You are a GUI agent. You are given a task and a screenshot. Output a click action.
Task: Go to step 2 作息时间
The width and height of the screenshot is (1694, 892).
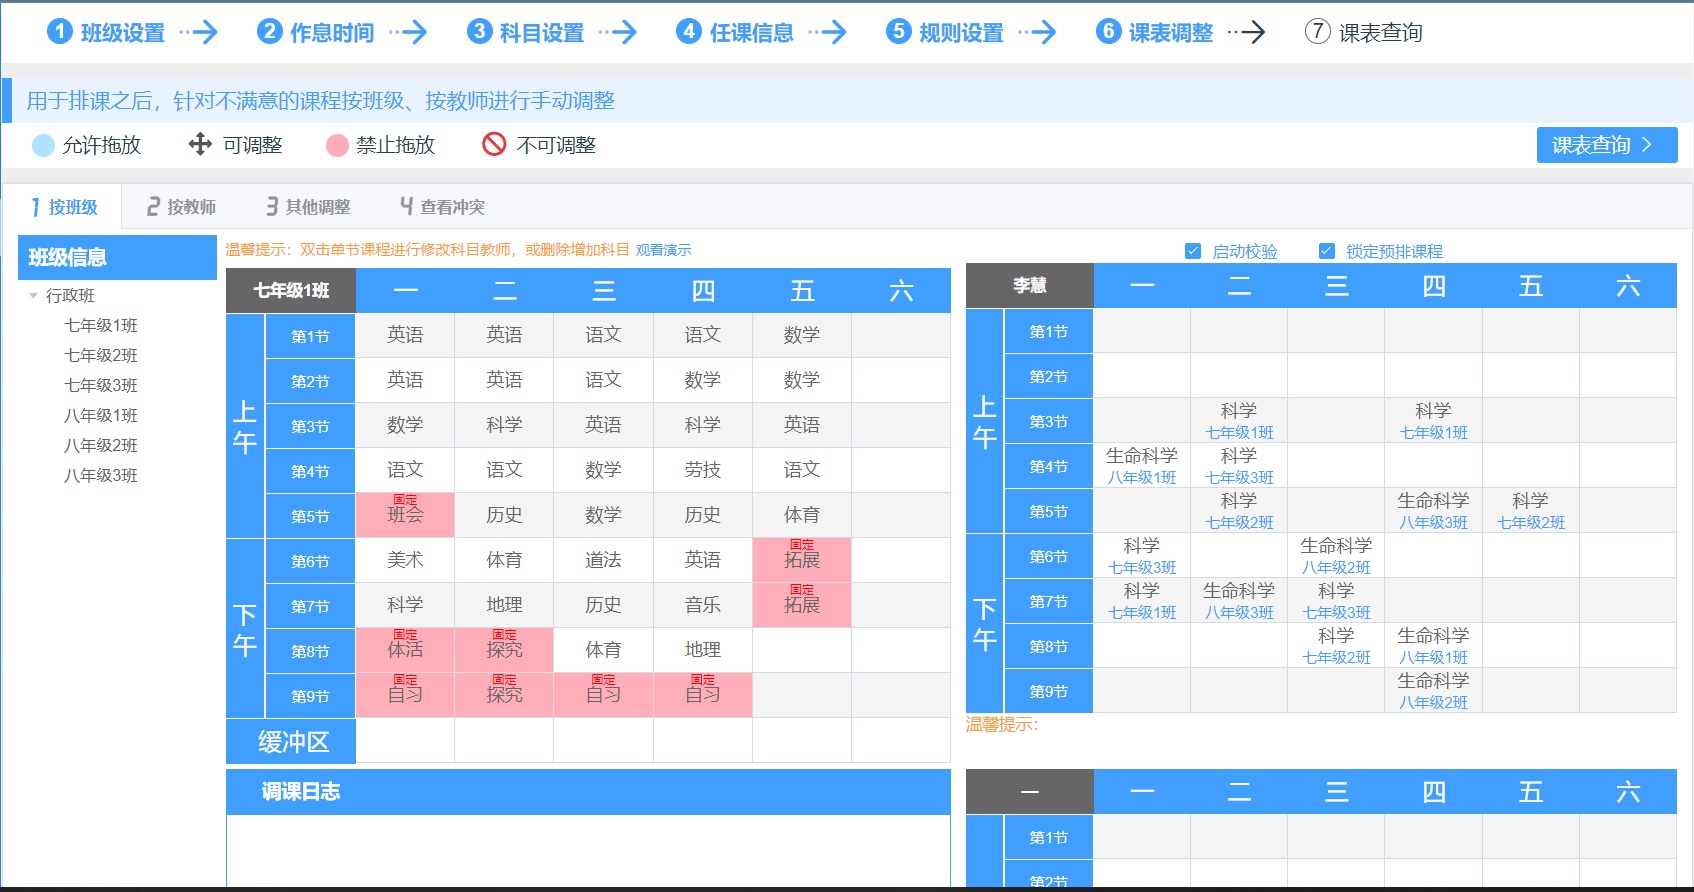(315, 32)
